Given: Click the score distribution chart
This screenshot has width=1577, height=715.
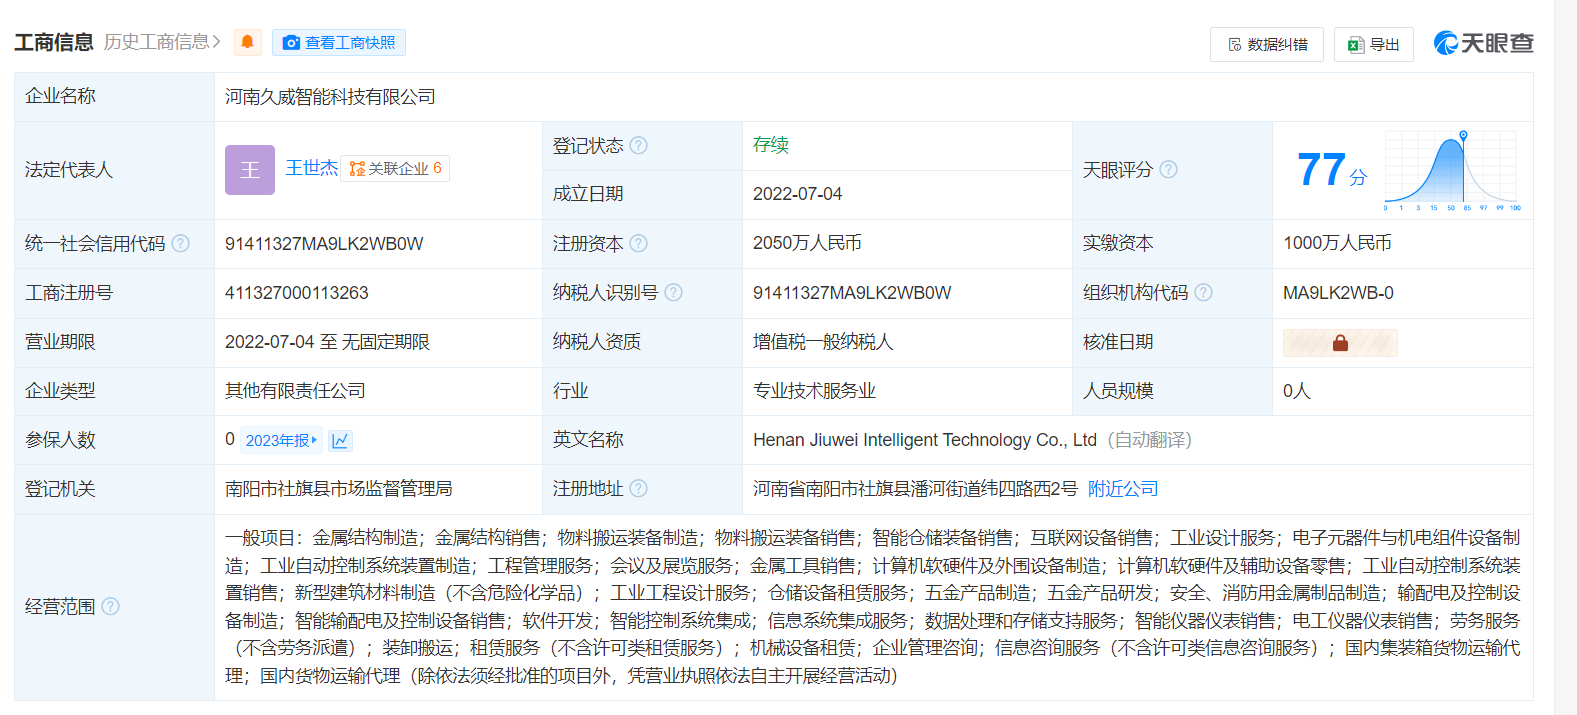Looking at the screenshot, I should click(1452, 170).
